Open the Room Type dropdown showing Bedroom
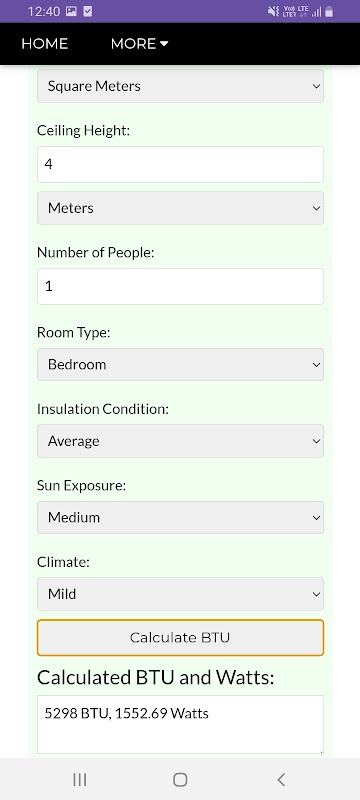Image resolution: width=360 pixels, height=800 pixels. [181, 364]
